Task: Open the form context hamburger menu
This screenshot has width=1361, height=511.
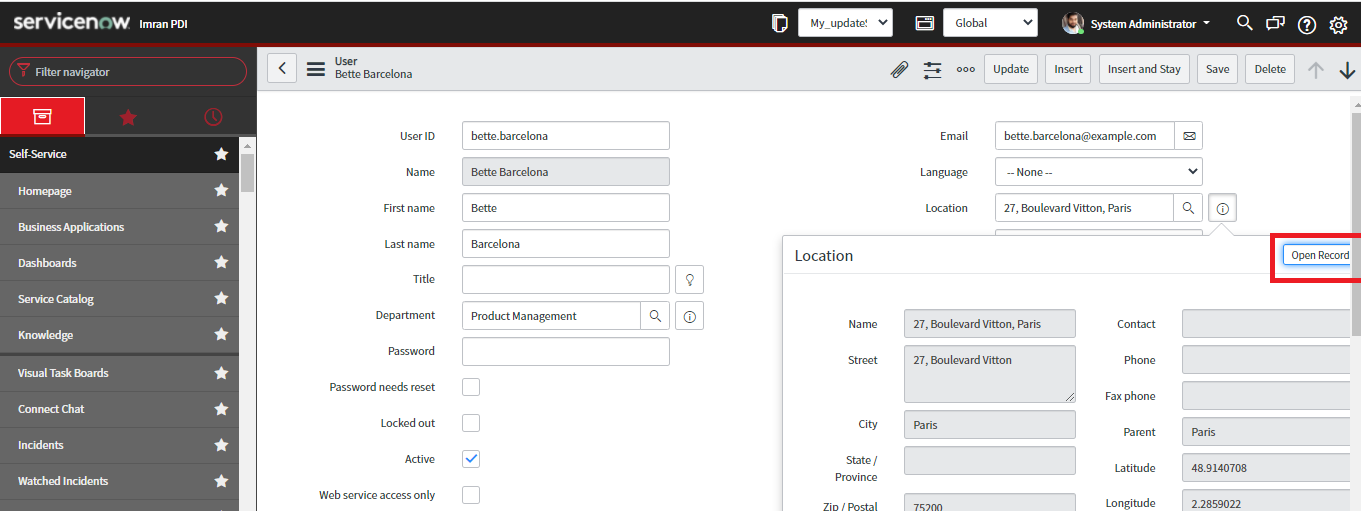Action: coord(316,69)
